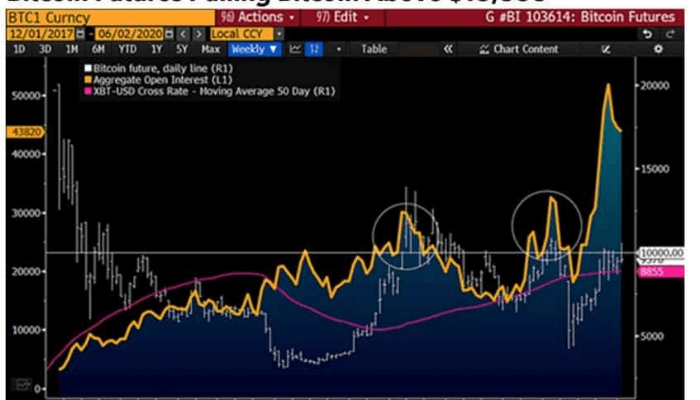
Task: Click the double-chevron collapse icon
Action: [x=448, y=49]
